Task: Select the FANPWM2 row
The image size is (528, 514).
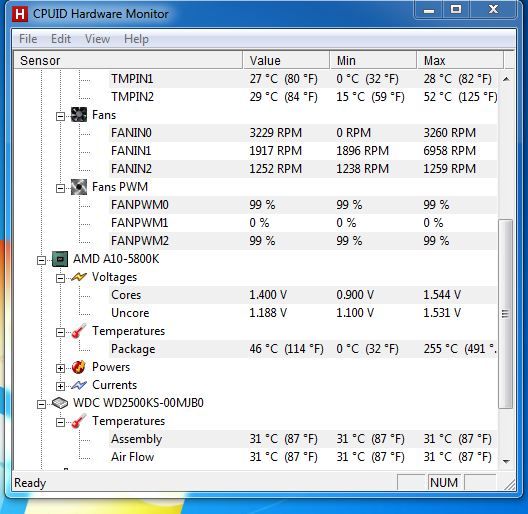Action: tap(303, 241)
